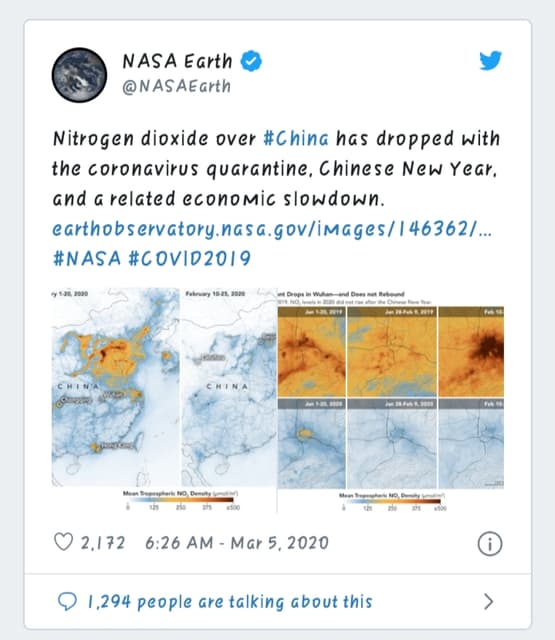Open the speech bubble reply icon

point(67,601)
